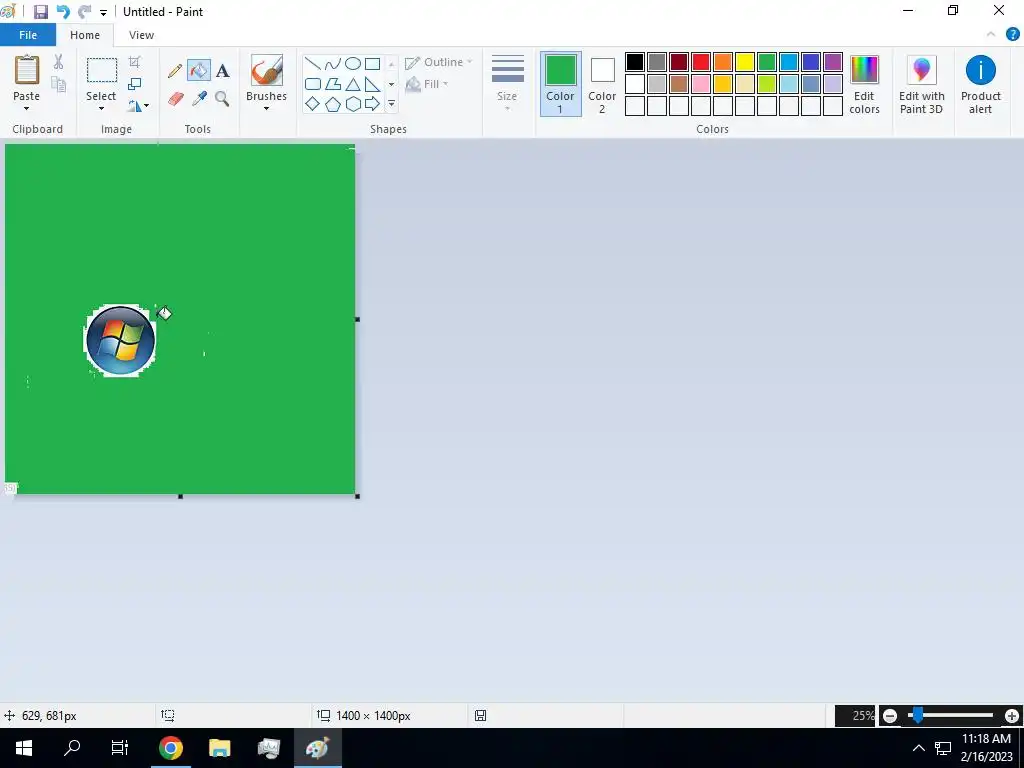Image resolution: width=1024 pixels, height=768 pixels.
Task: Open Windows Start menu
Action: (24, 748)
